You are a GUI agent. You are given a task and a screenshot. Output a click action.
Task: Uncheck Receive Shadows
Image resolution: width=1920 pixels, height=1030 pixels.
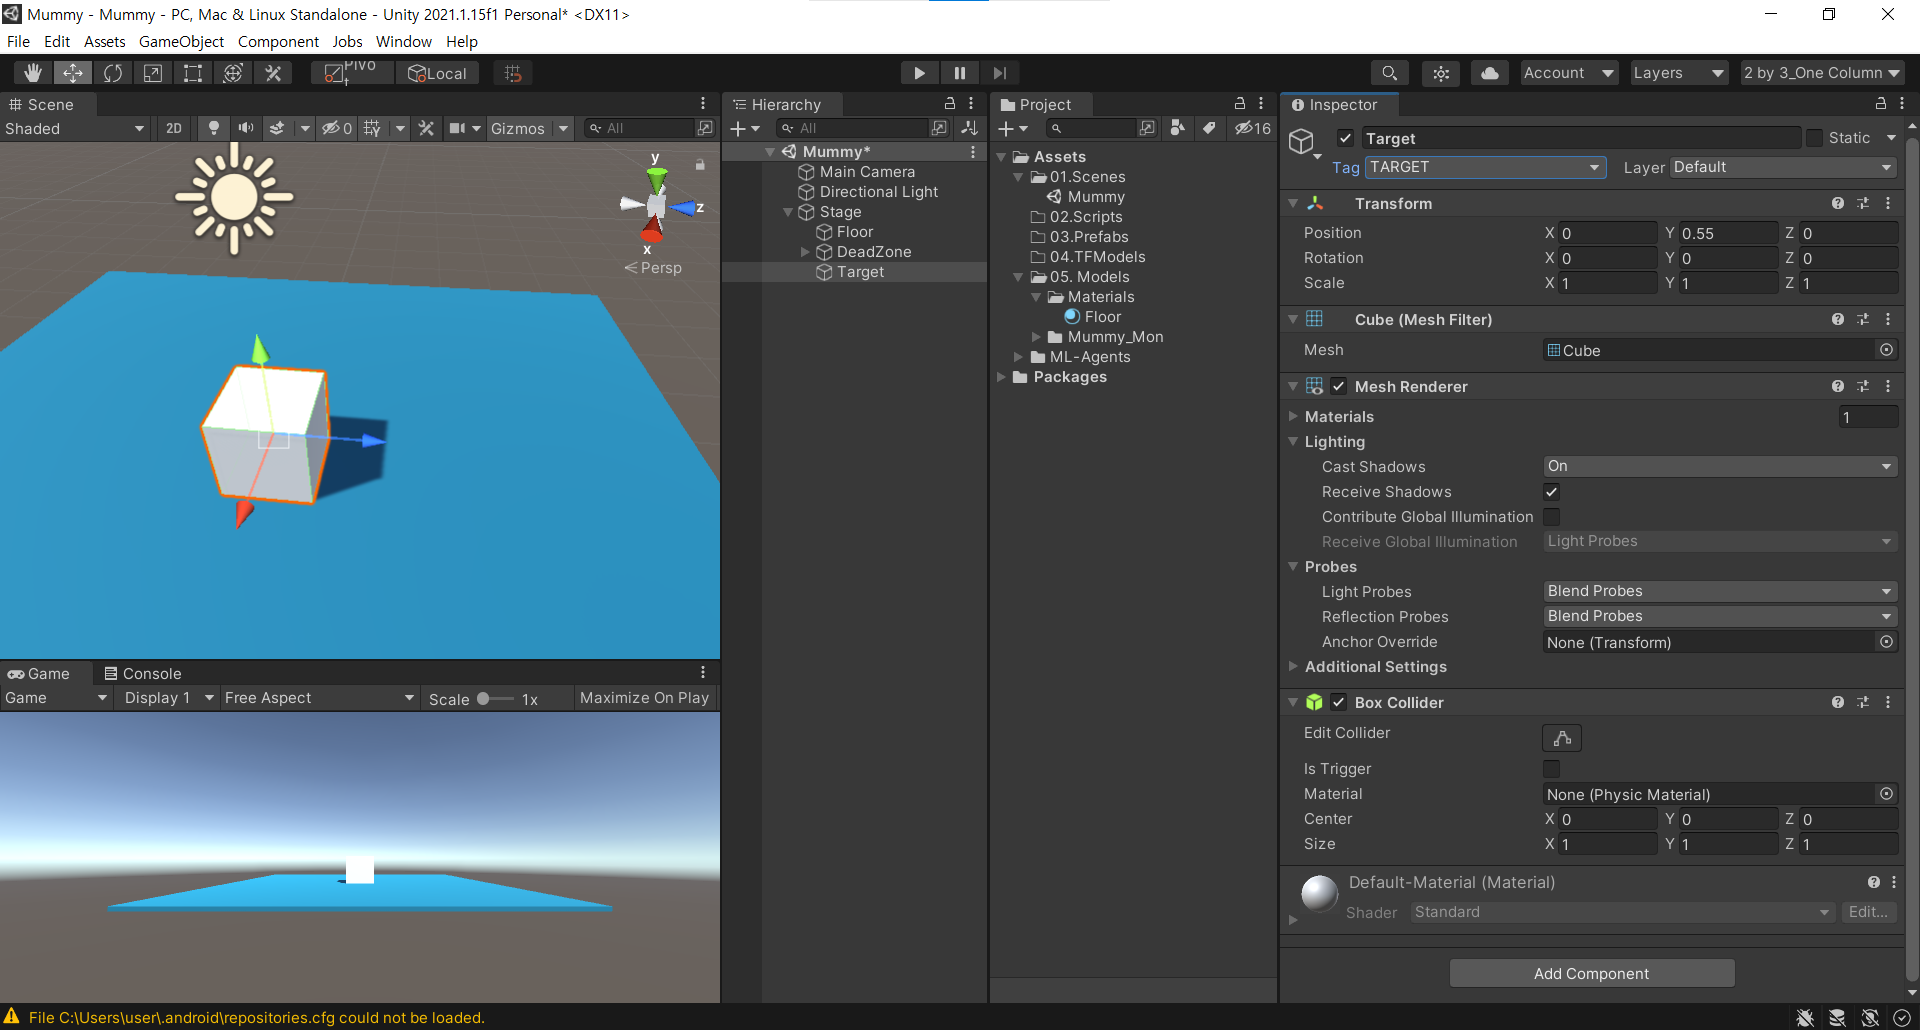pos(1551,492)
